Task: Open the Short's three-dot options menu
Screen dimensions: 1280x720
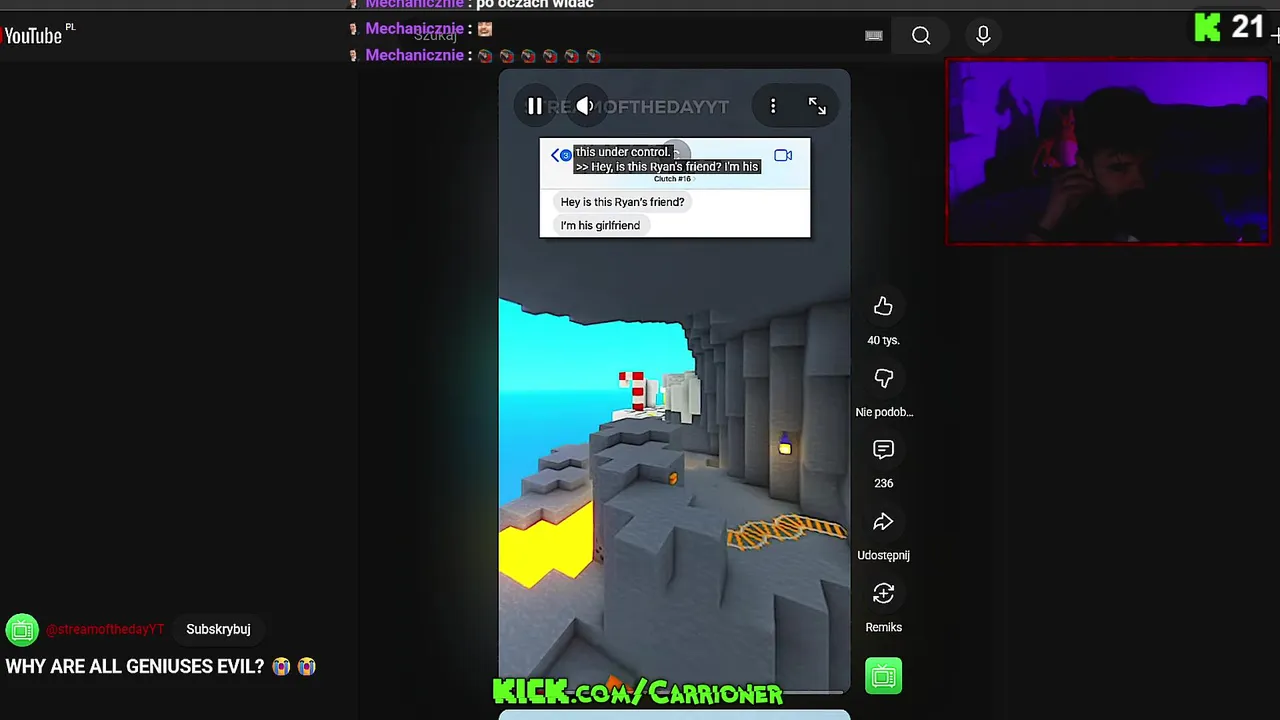Action: [x=773, y=106]
